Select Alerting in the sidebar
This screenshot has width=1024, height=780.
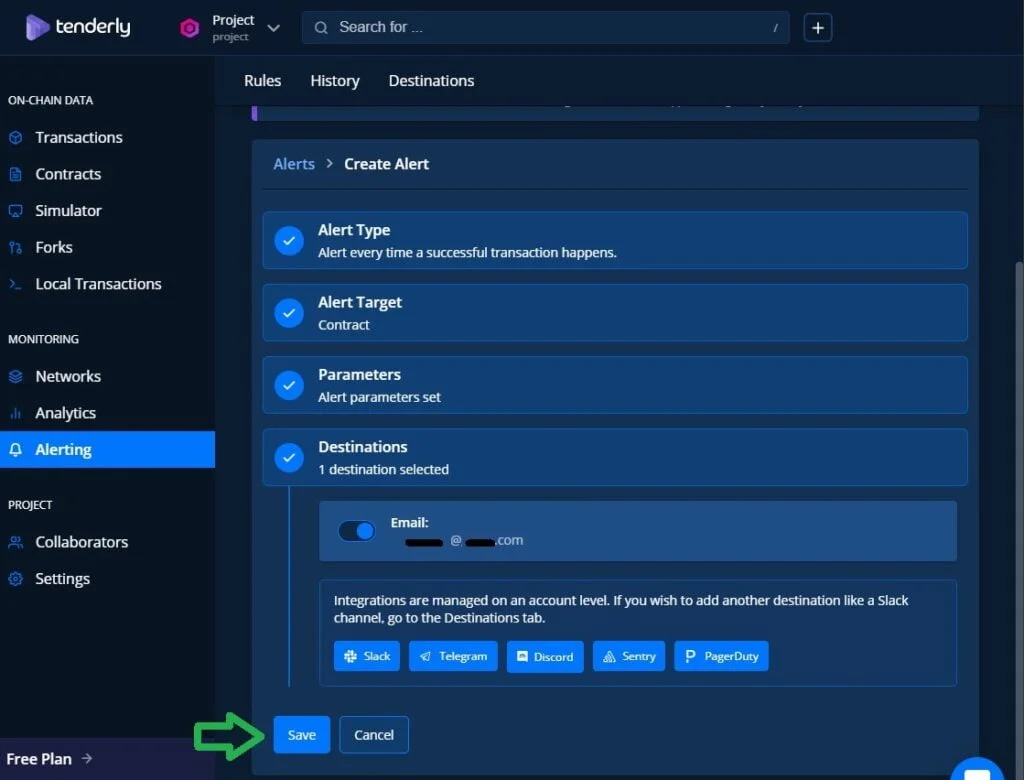[x=107, y=449]
